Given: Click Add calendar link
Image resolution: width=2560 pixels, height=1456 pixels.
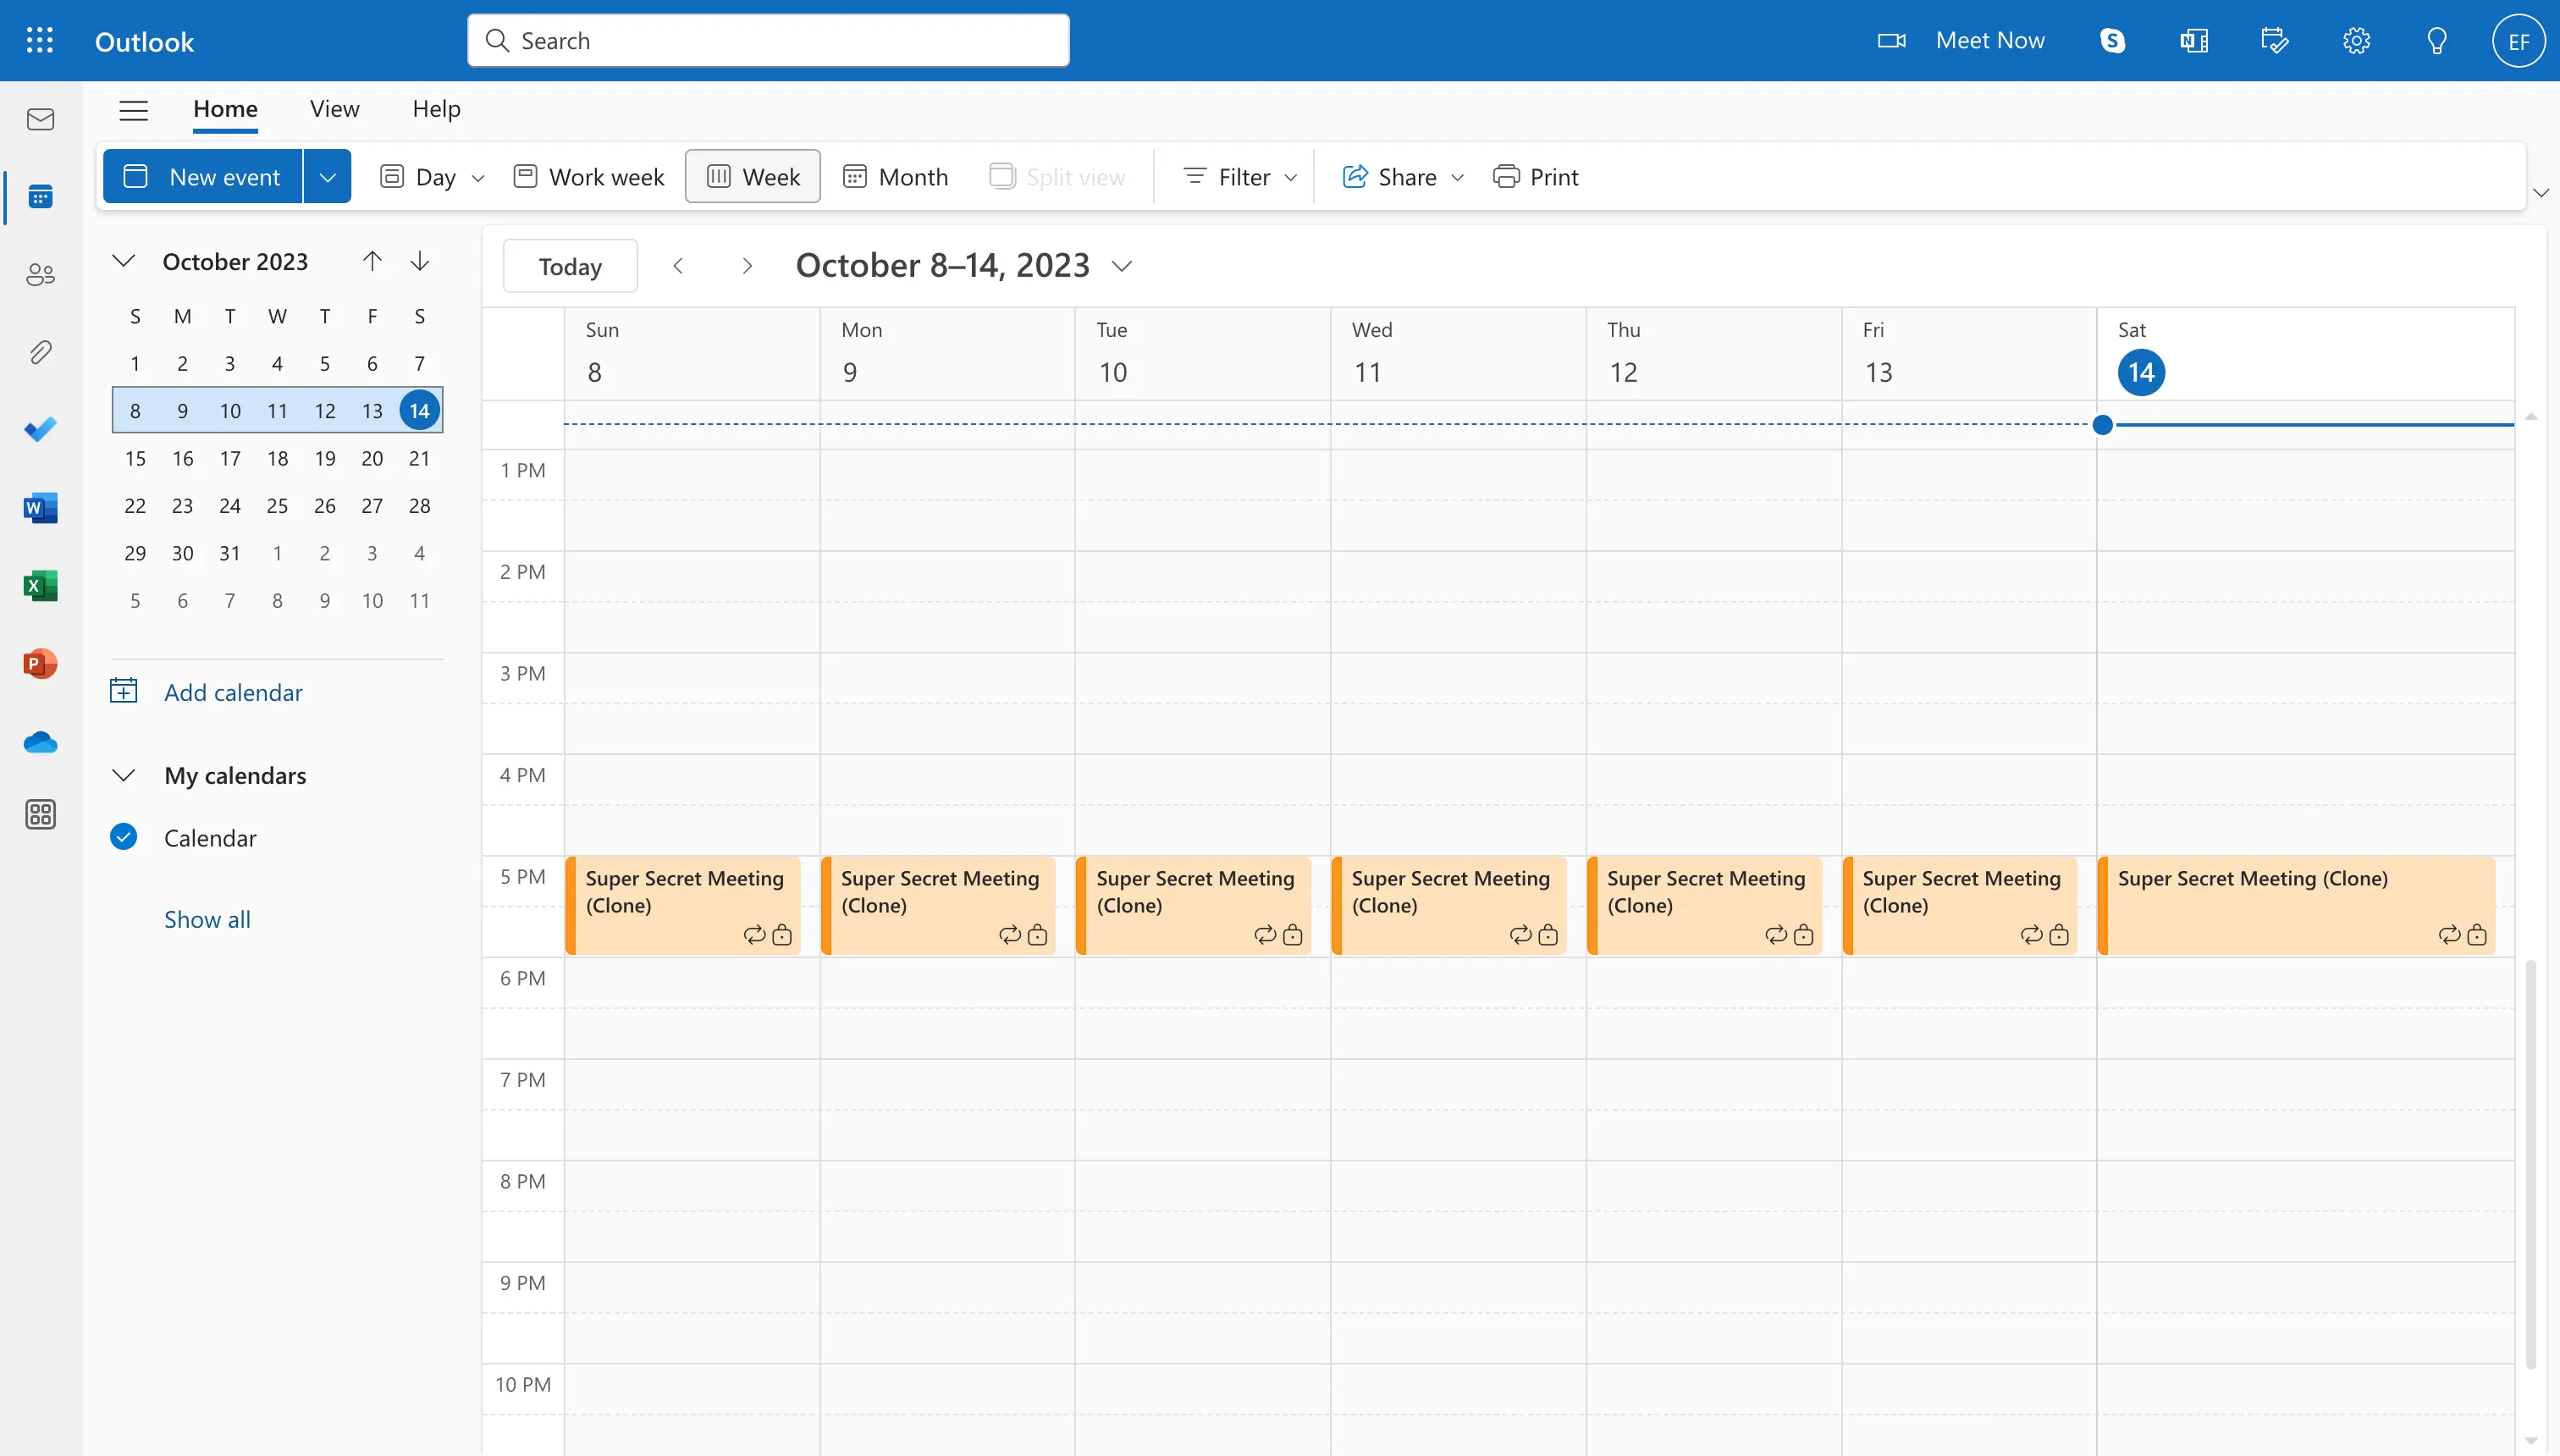Looking at the screenshot, I should tap(232, 691).
